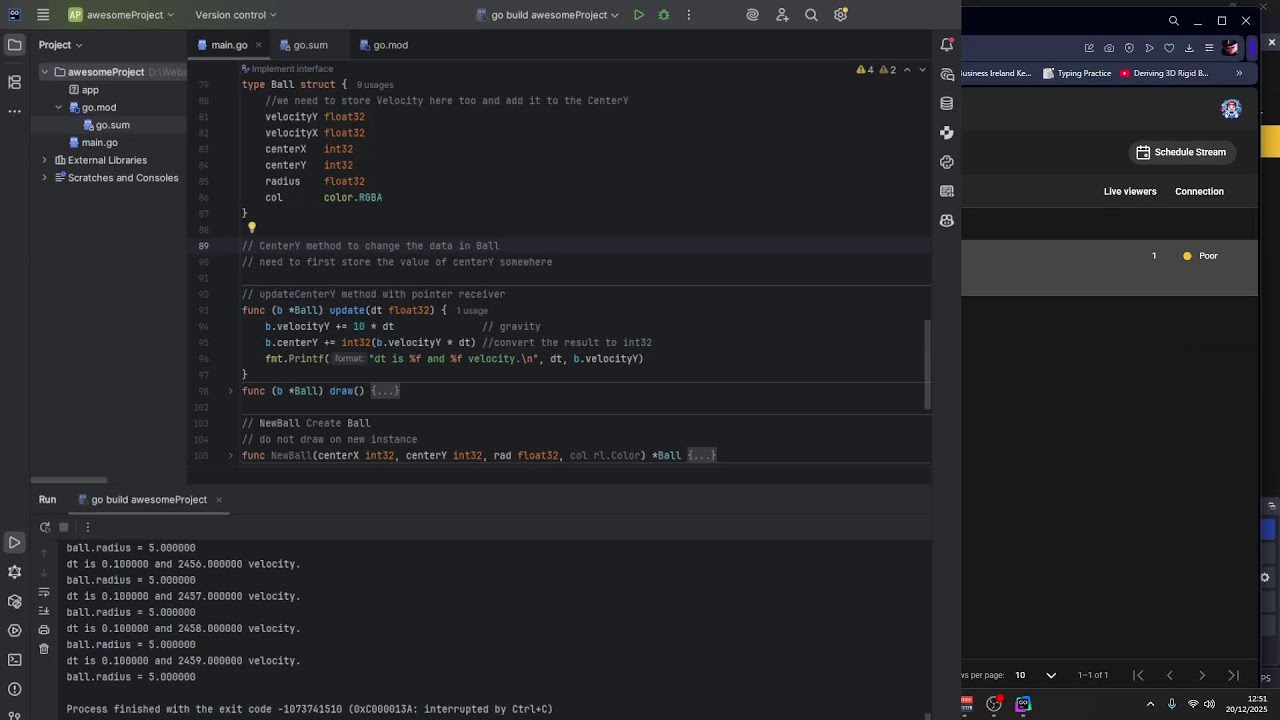The image size is (1280, 720).
Task: Toggle soft-wrap in Run console
Action: point(44,592)
